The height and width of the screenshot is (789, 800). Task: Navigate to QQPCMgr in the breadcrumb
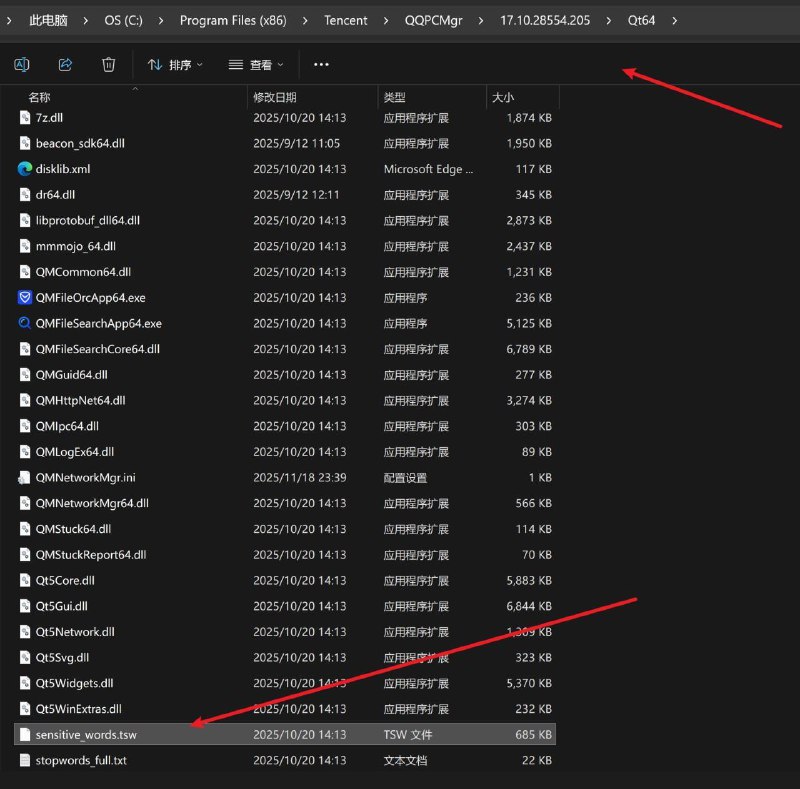[434, 20]
